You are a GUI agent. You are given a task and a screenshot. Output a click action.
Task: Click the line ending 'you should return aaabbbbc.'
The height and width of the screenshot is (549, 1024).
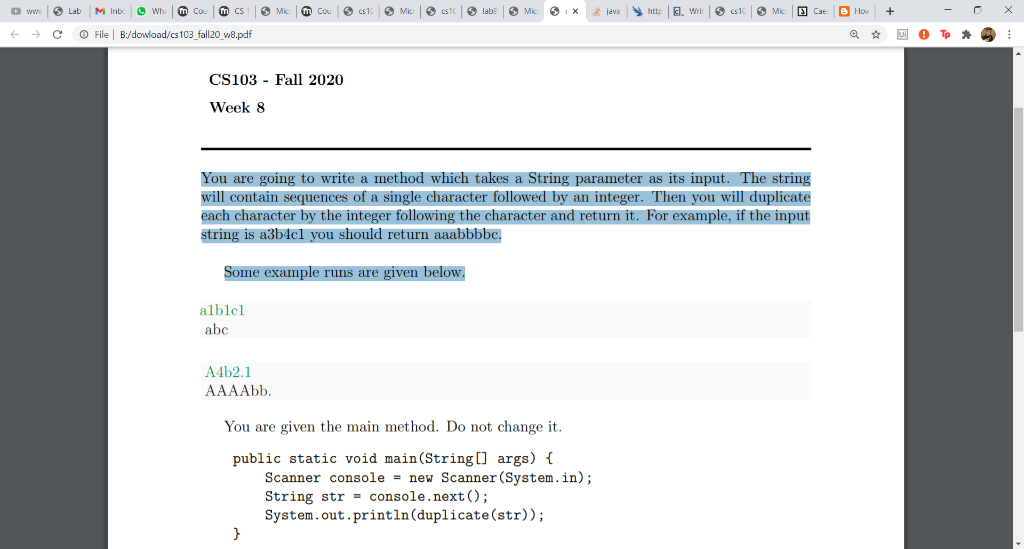tap(351, 234)
